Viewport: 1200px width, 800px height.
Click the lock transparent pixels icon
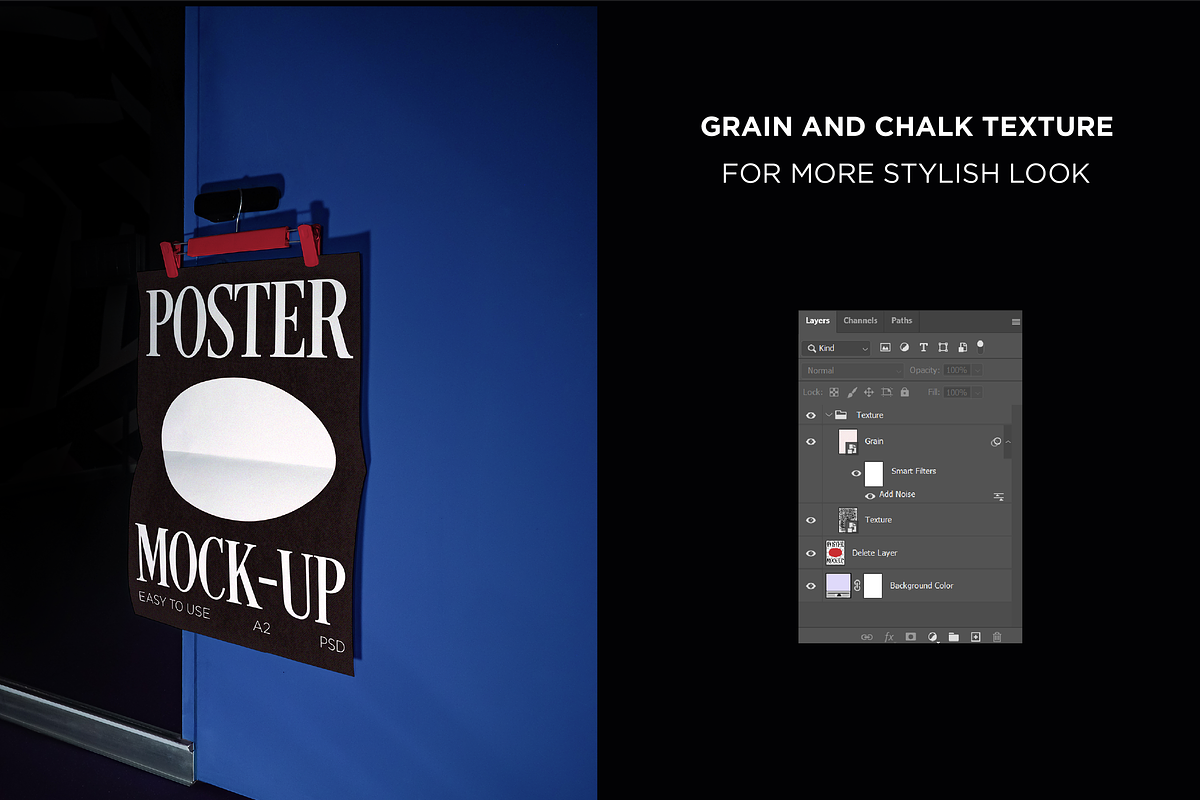(x=834, y=393)
